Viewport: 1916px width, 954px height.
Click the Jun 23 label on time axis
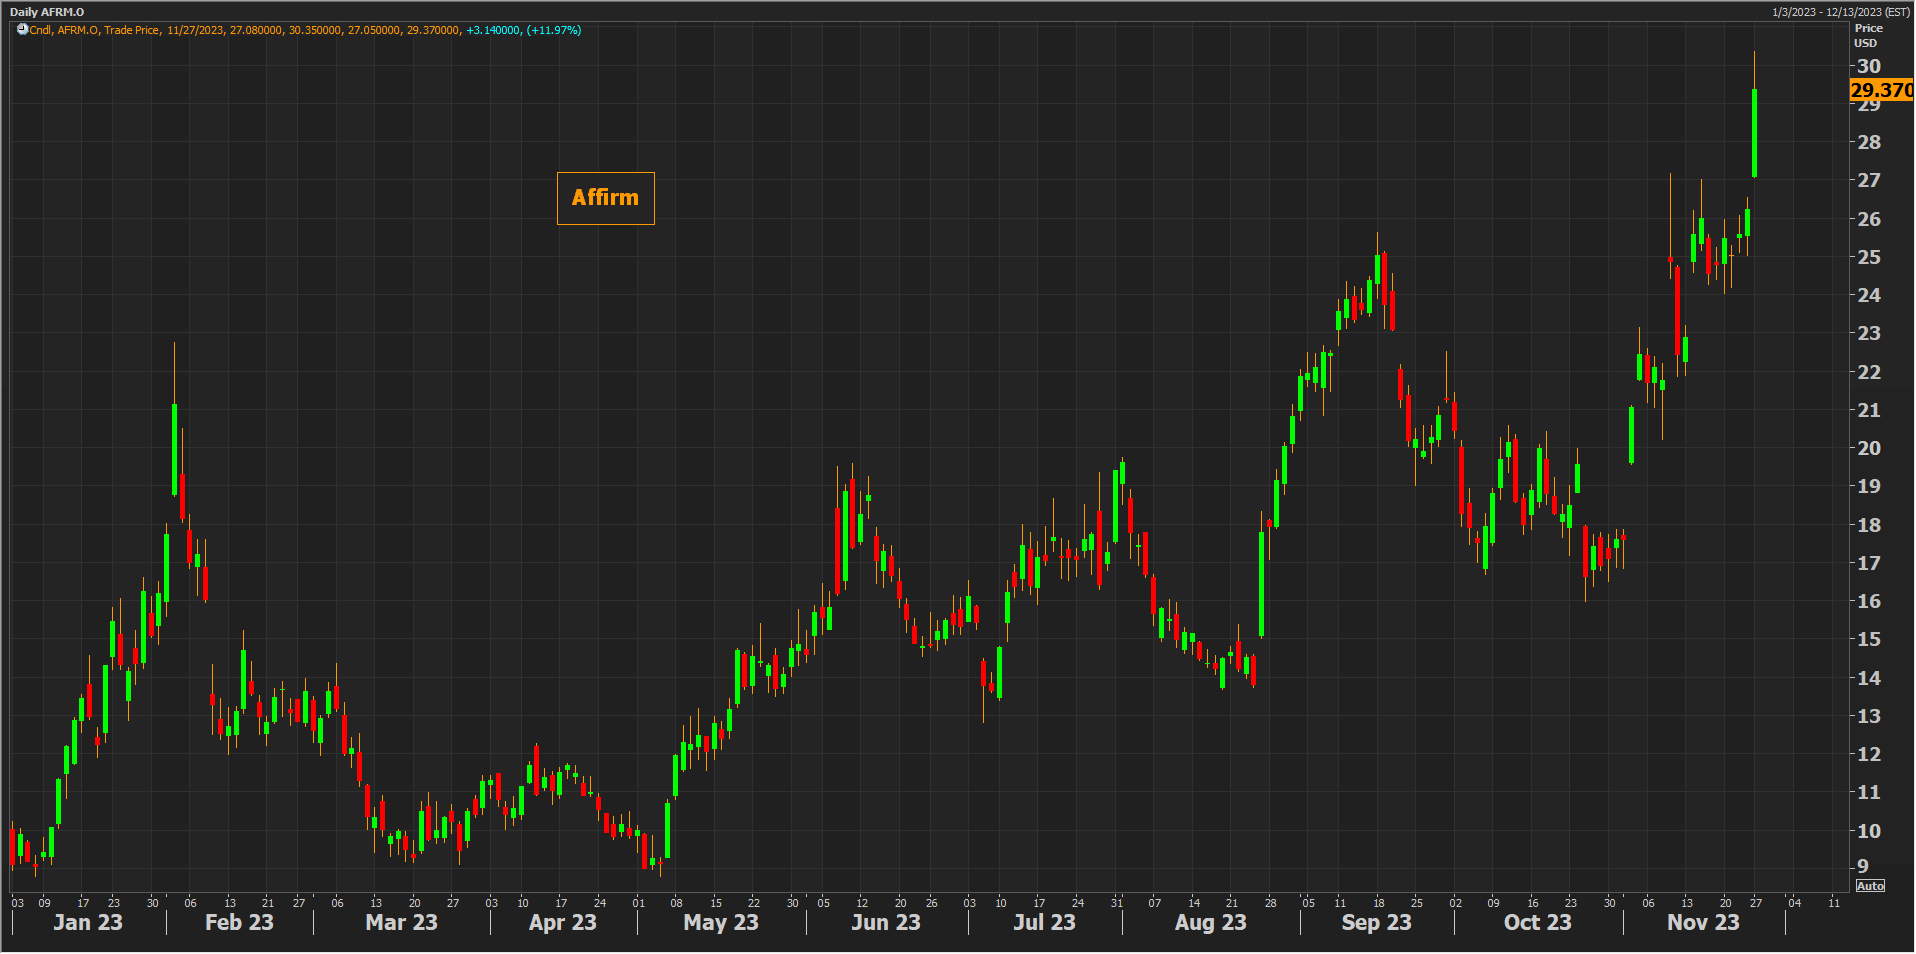point(885,922)
